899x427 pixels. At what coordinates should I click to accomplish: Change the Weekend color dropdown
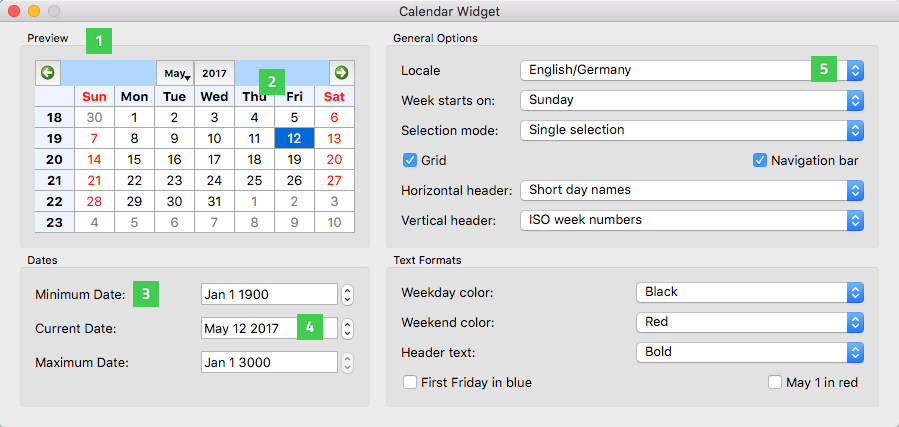pyautogui.click(x=749, y=322)
